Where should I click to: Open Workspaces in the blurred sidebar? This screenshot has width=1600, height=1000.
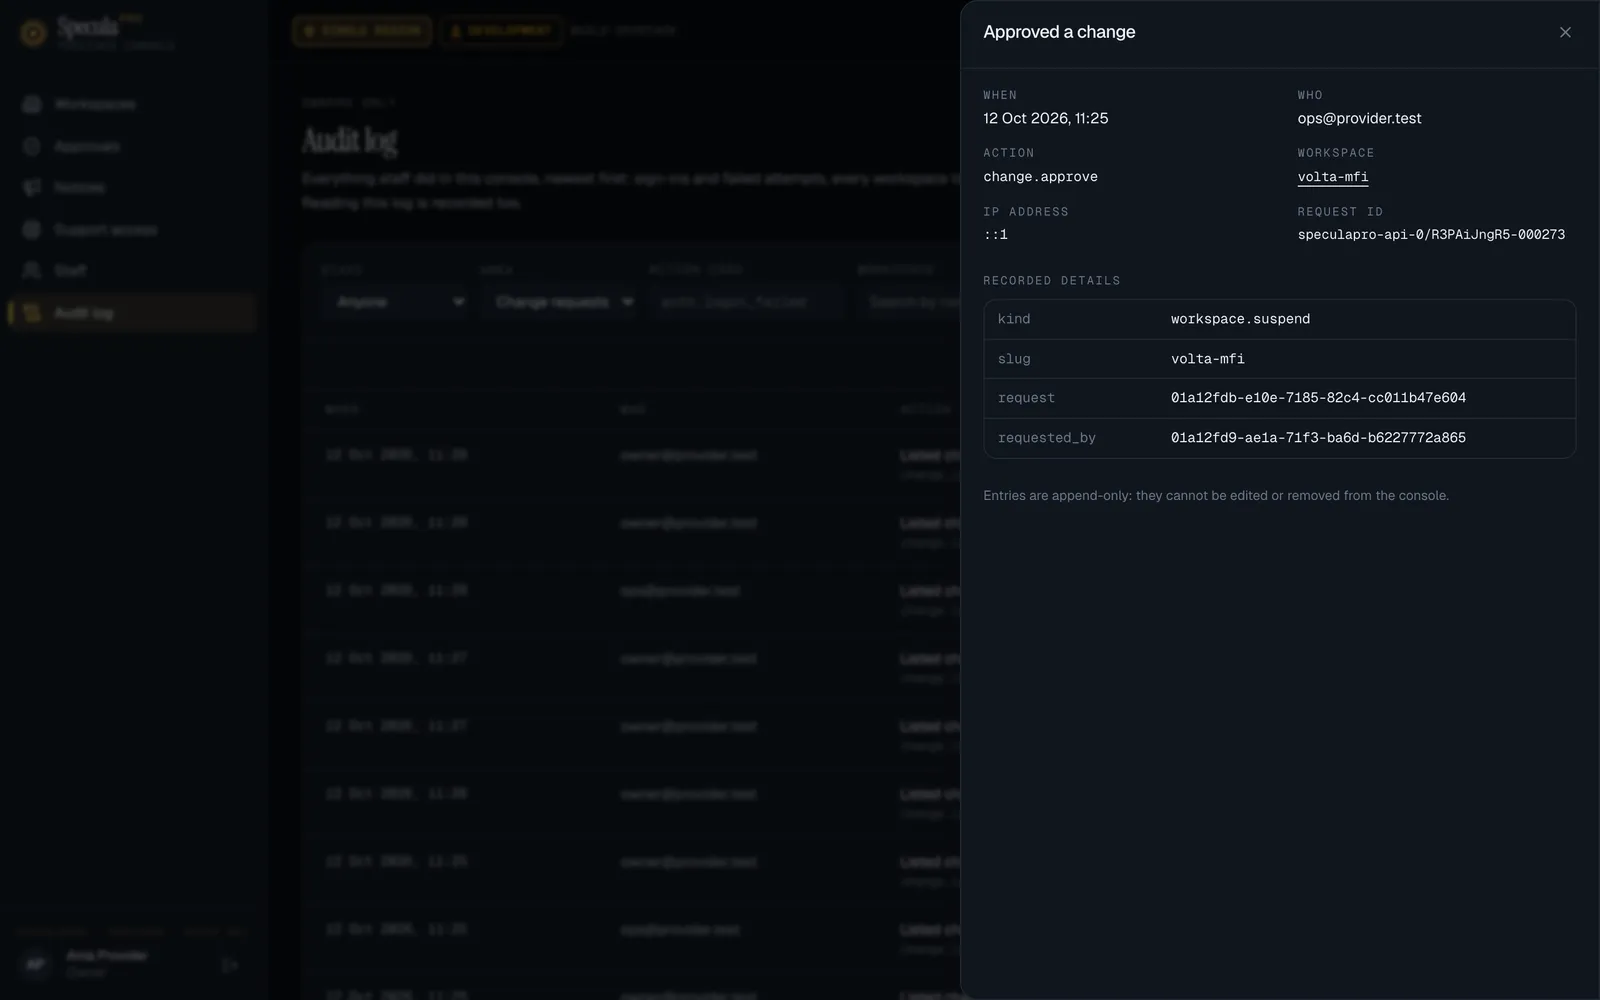click(130, 104)
